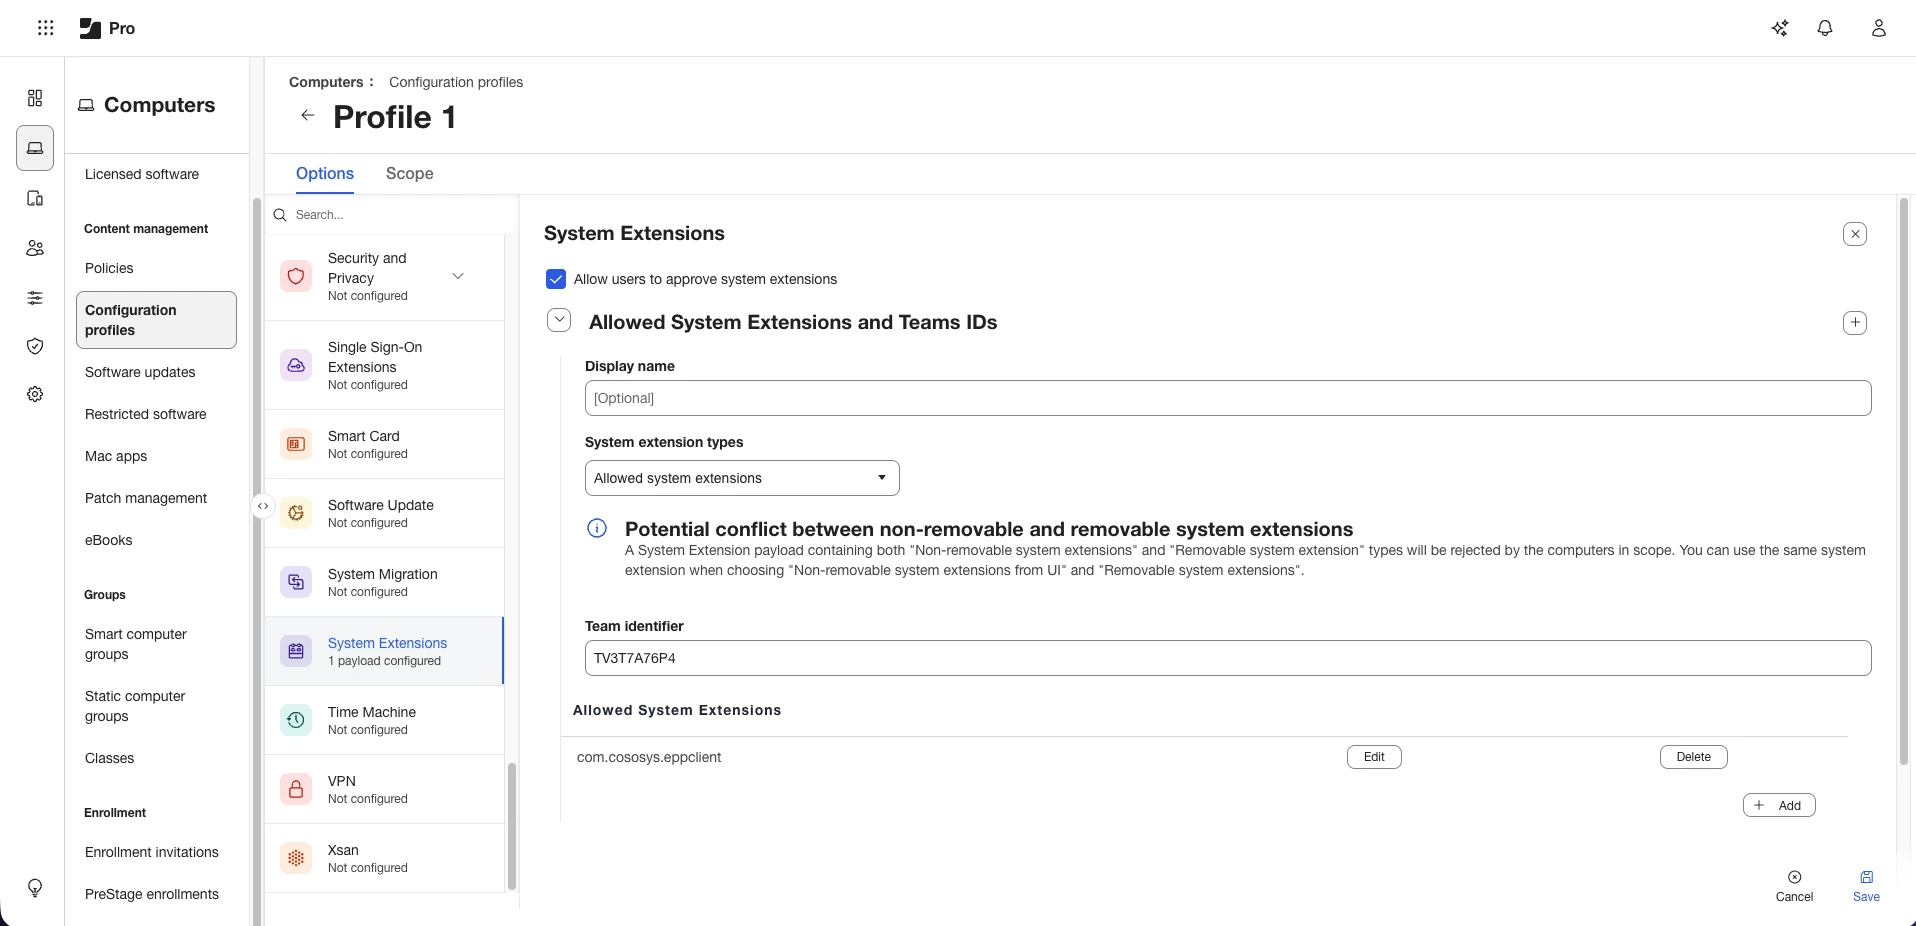Open notifications bell icon
Viewport: 1916px width, 926px height.
tap(1825, 28)
